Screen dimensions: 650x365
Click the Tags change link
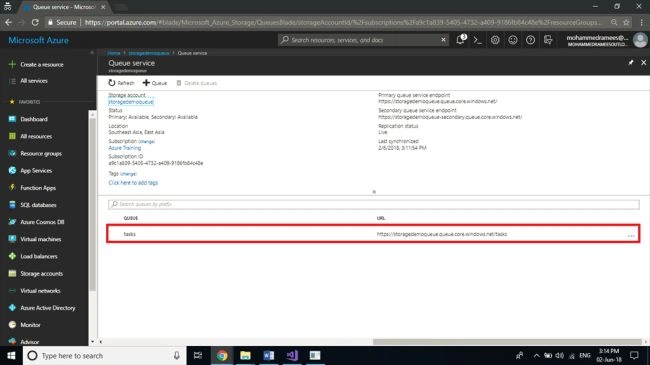point(128,174)
